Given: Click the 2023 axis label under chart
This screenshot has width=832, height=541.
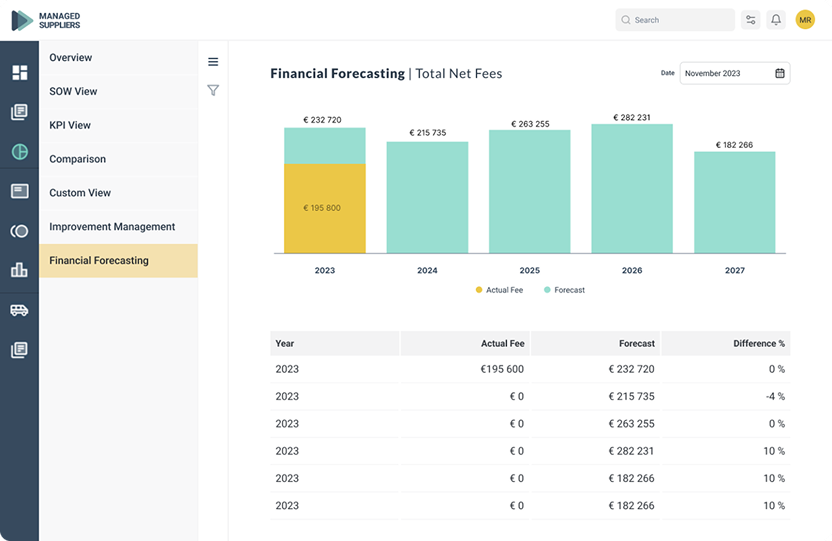Looking at the screenshot, I should pyautogui.click(x=325, y=270).
